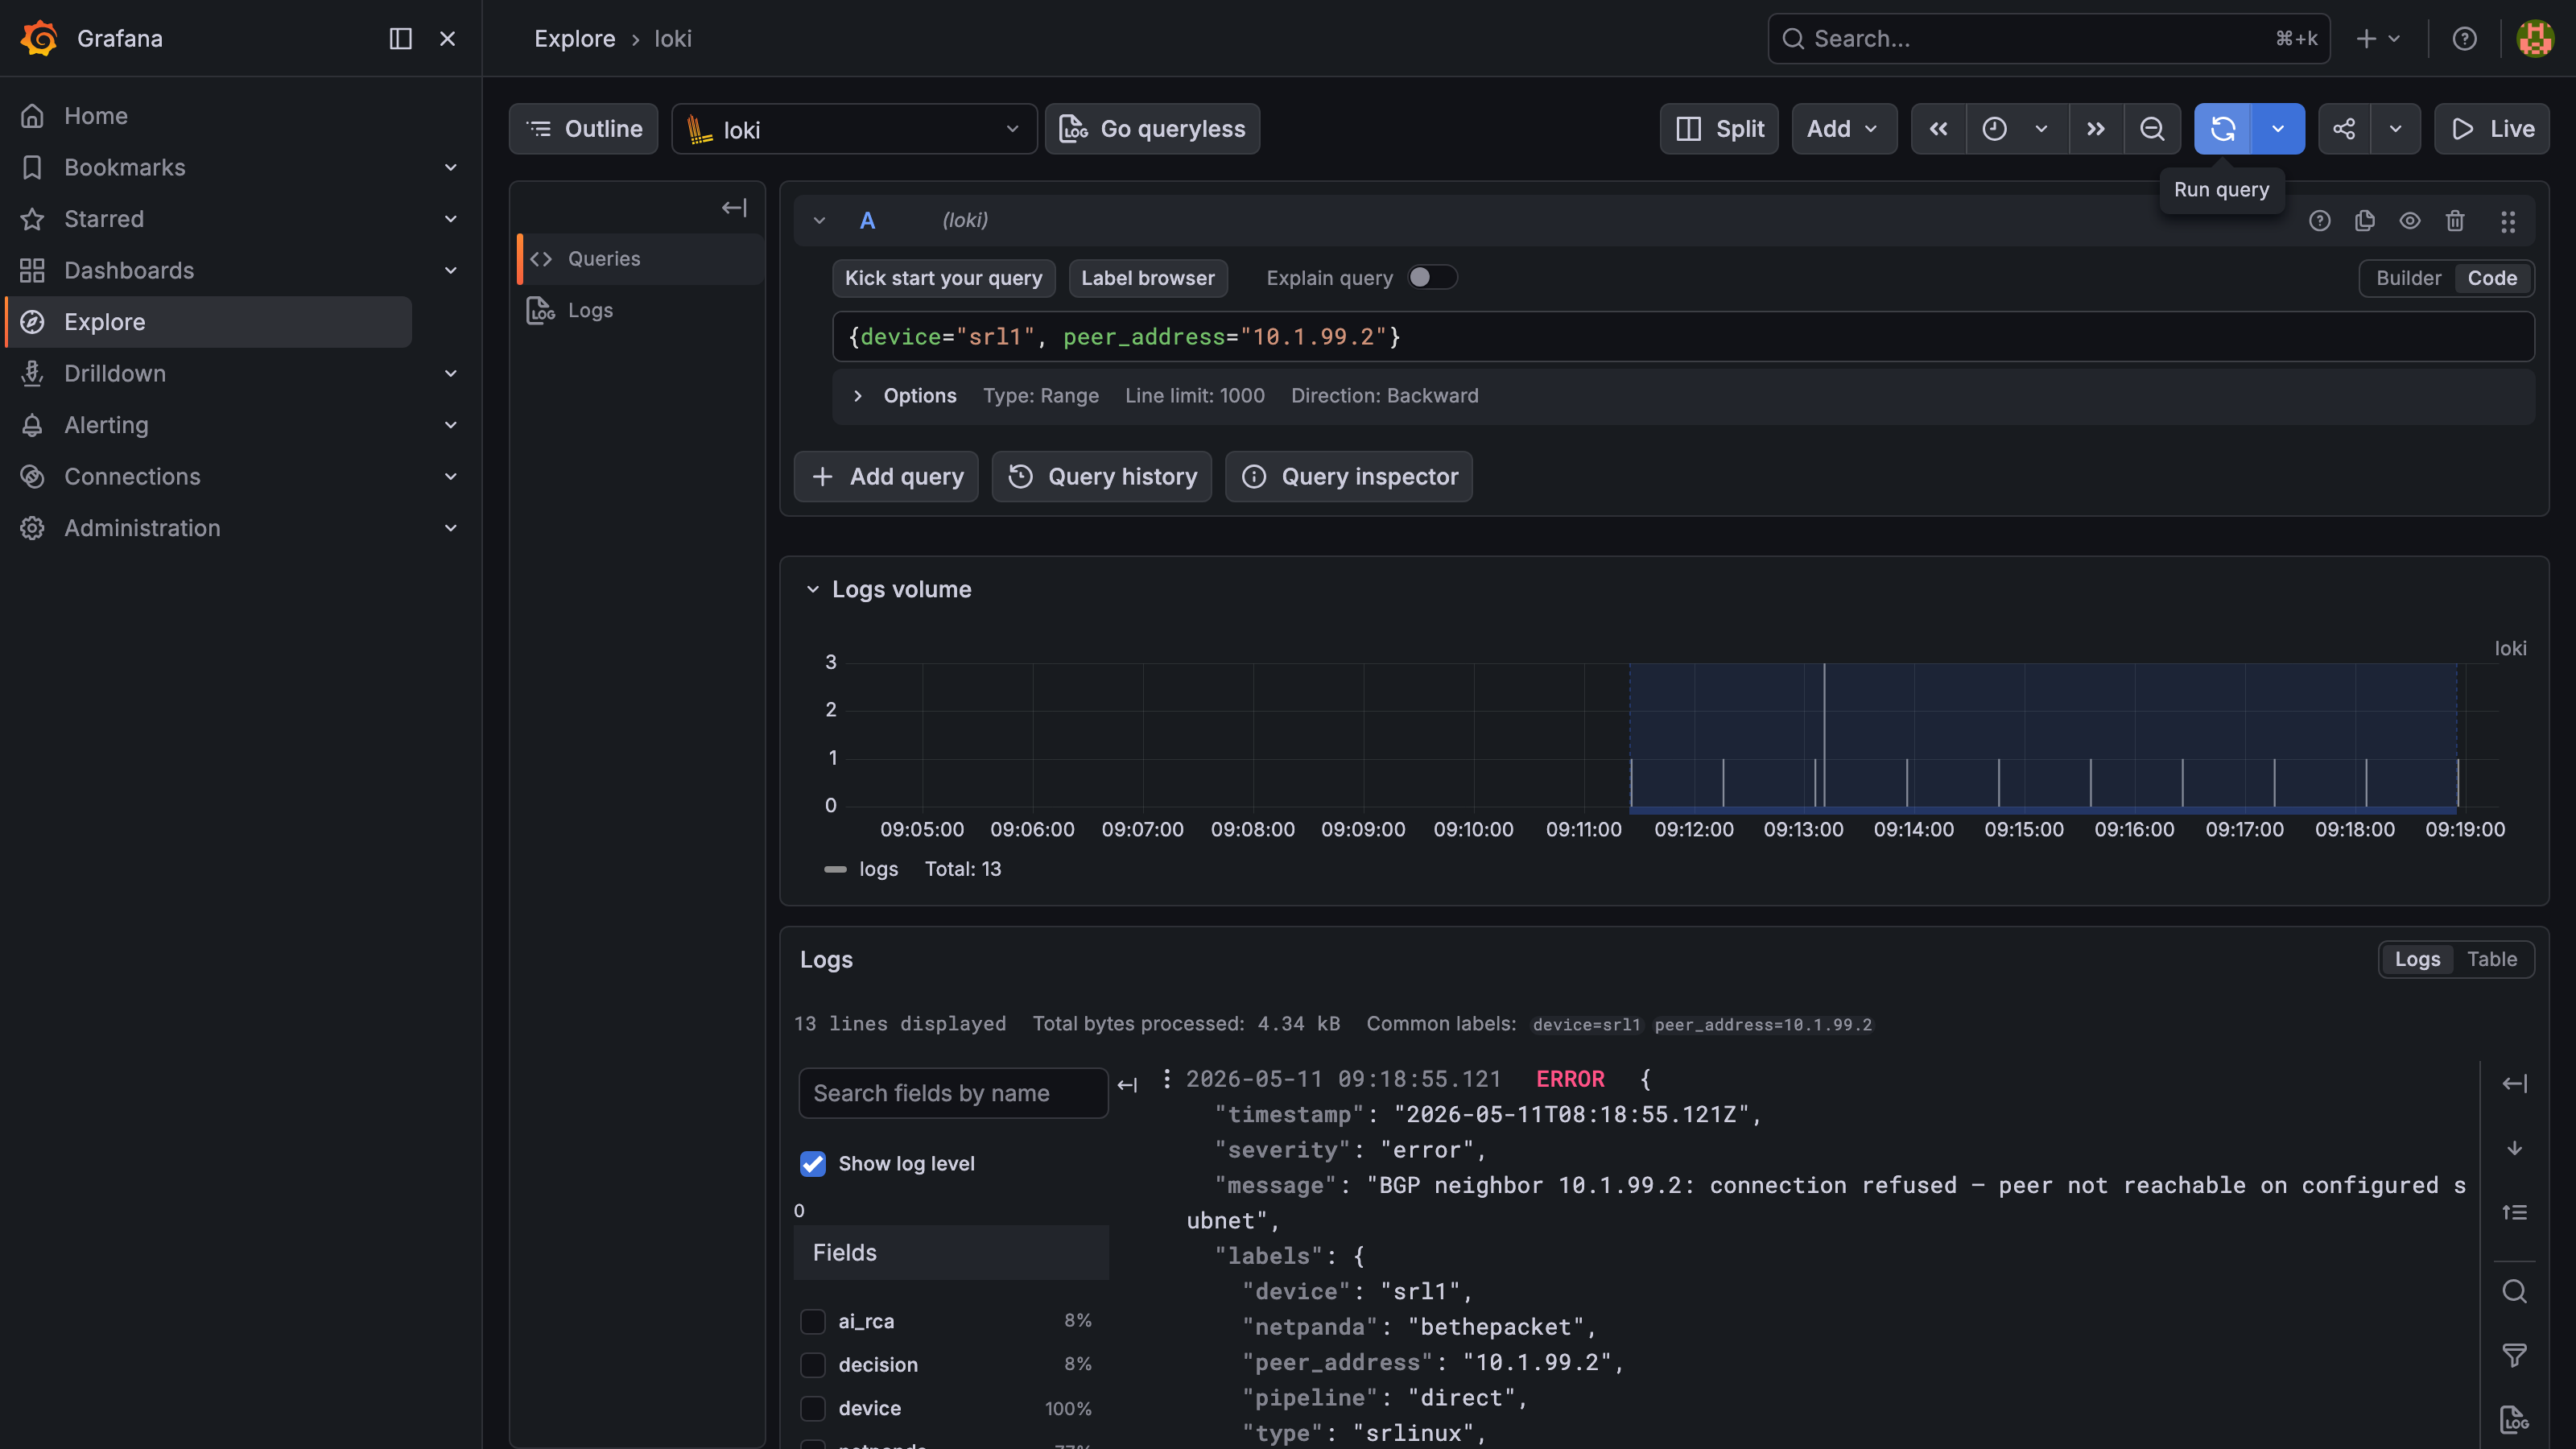Shift time range backwards

1938,129
